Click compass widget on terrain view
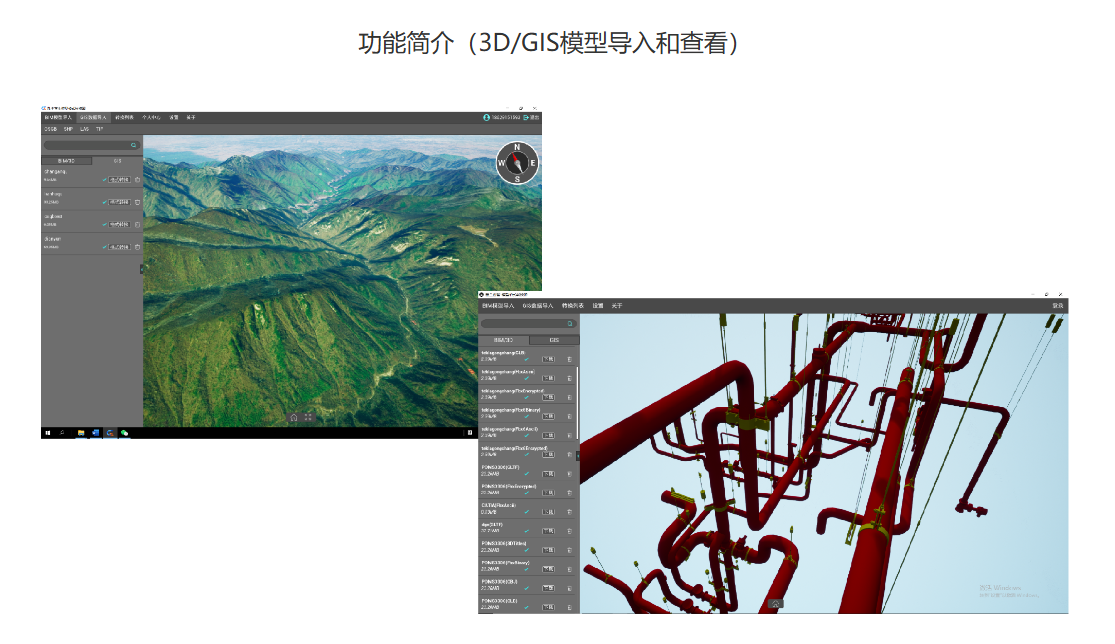The height and width of the screenshot is (644, 1115). (x=517, y=163)
